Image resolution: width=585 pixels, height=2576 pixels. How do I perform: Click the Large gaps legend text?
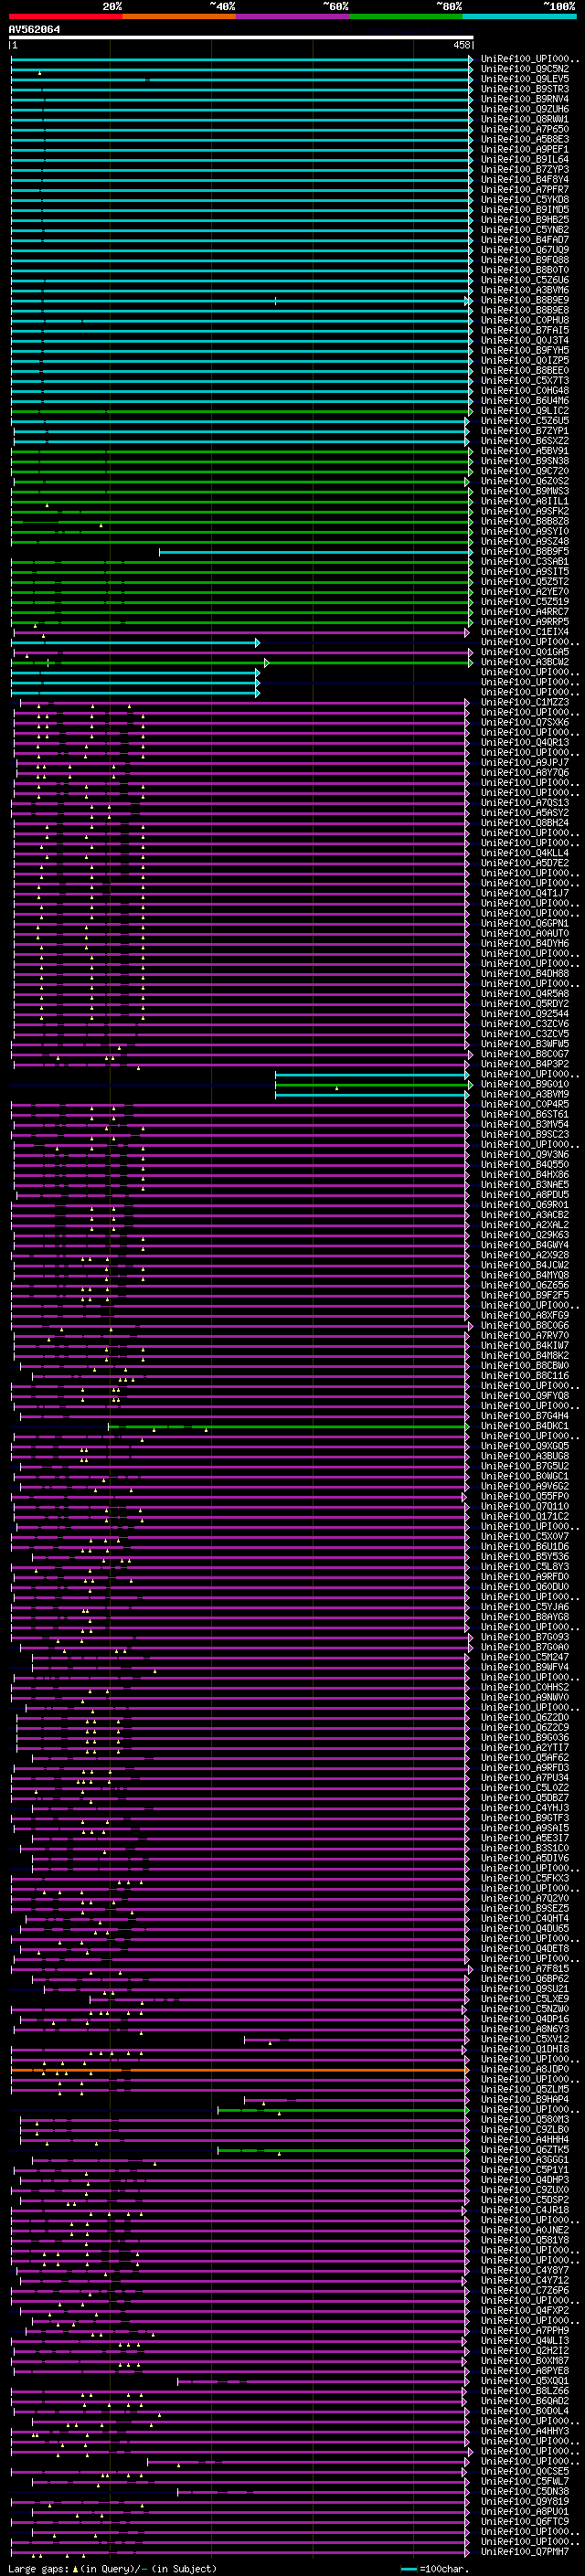click(112, 2568)
